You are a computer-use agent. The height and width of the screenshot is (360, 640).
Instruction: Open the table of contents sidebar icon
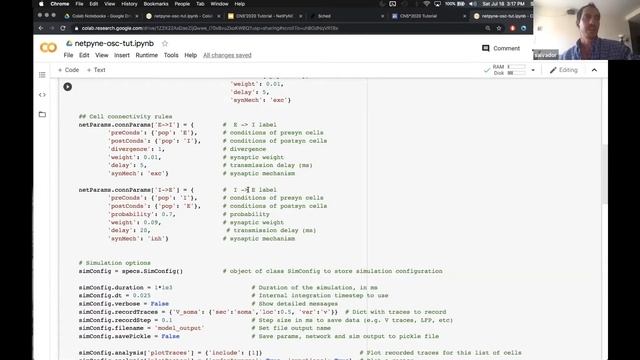42,75
